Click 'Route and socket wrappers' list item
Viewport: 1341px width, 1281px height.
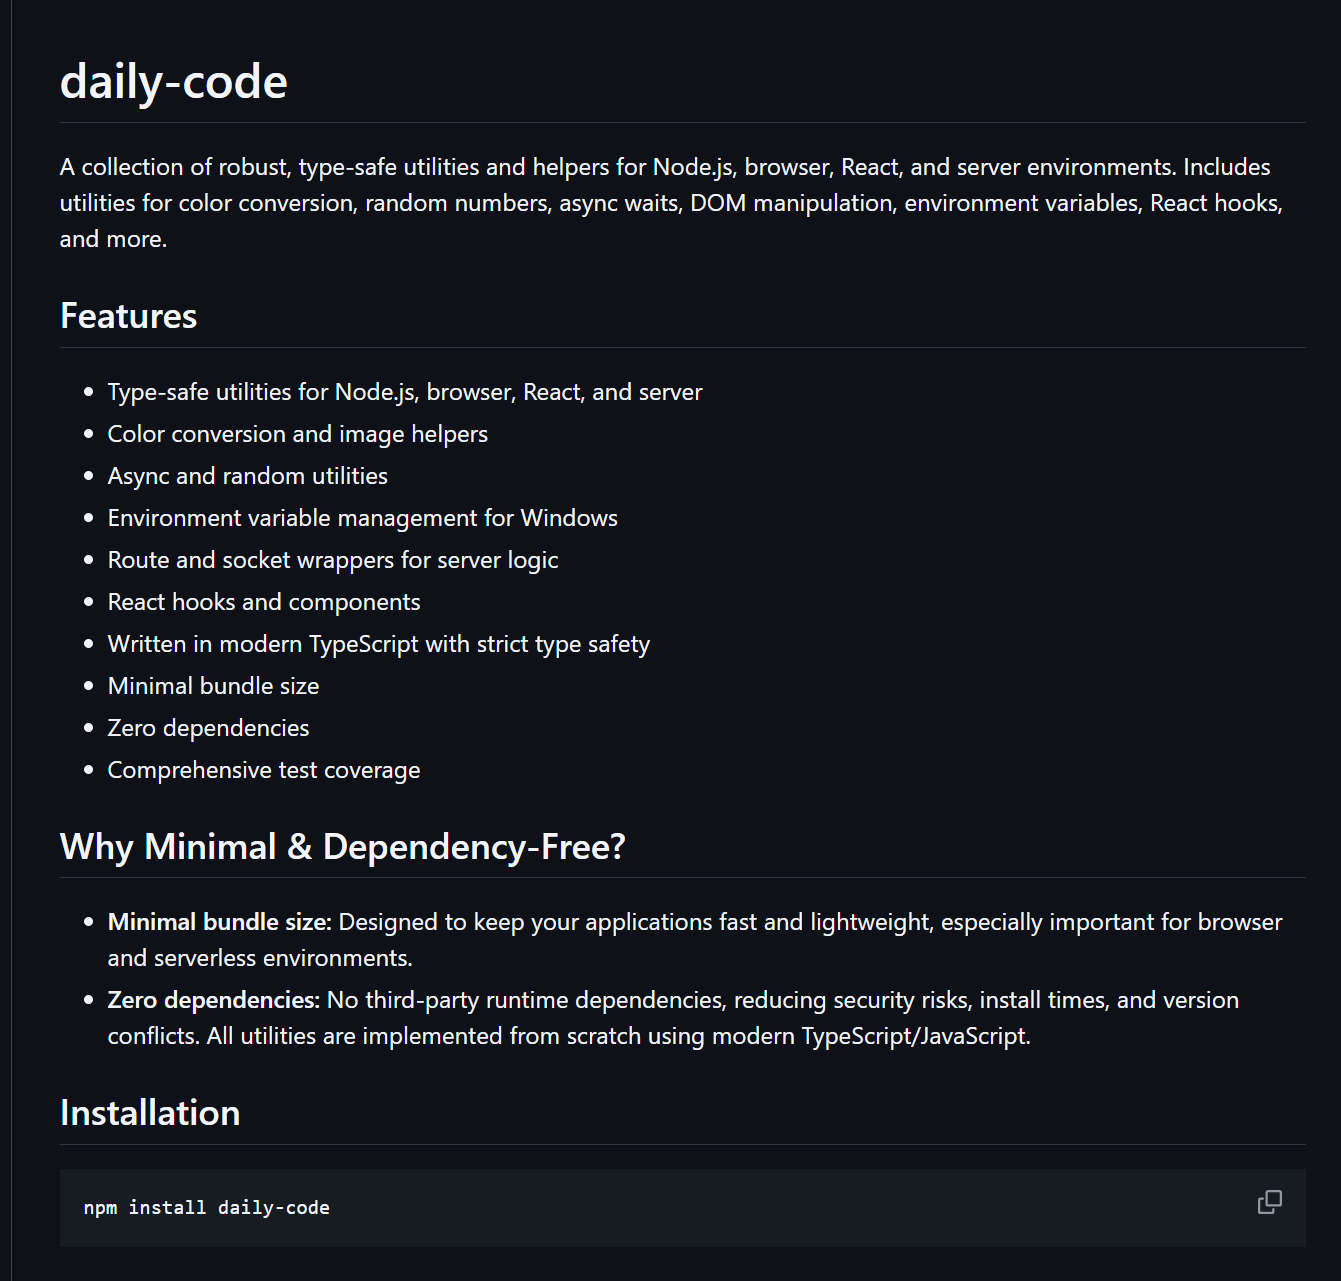[333, 560]
